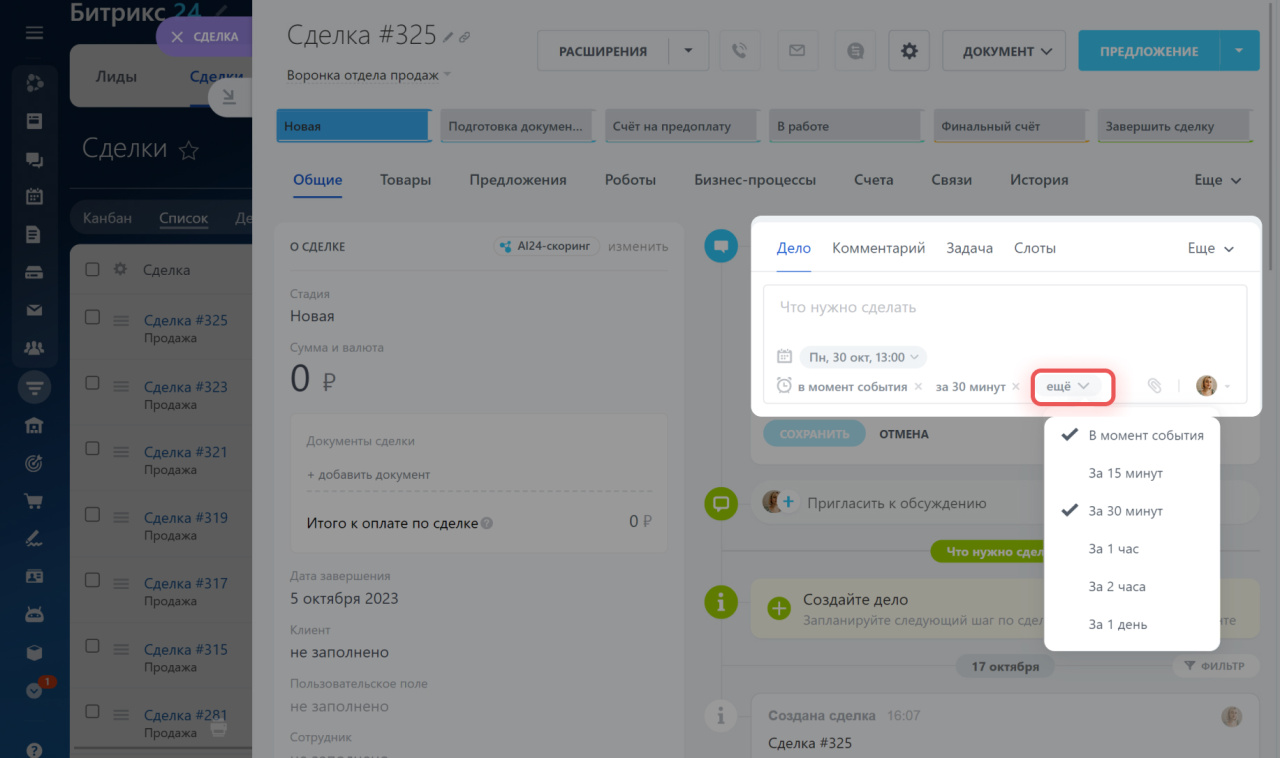This screenshot has height=758, width=1280.
Task: Click the paperclip attach file icon
Action: [1154, 386]
